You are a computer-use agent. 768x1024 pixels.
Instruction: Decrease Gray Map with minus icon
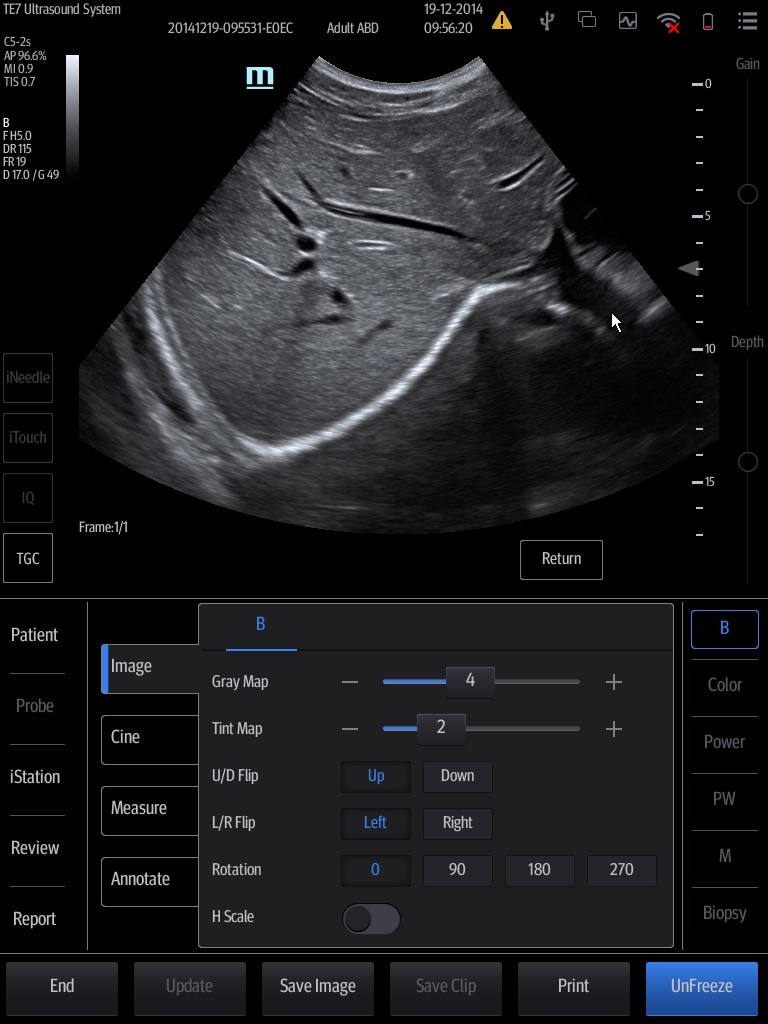pyautogui.click(x=349, y=682)
